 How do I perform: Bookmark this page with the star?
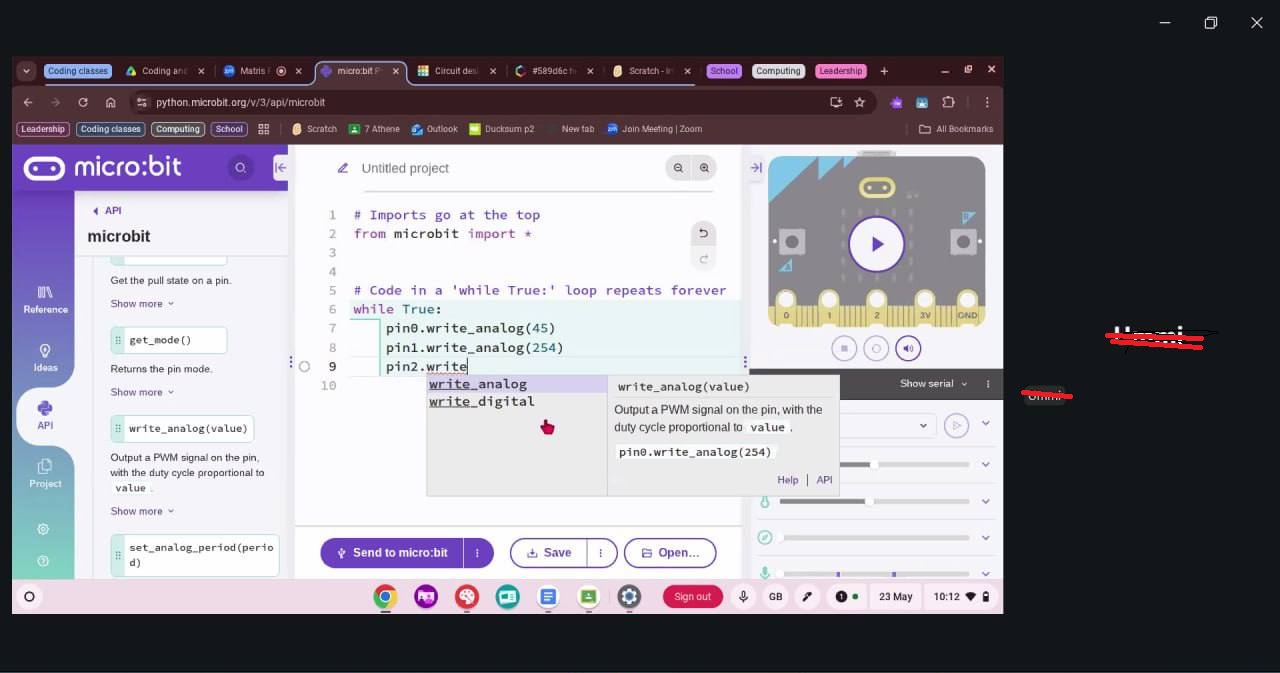[859, 102]
